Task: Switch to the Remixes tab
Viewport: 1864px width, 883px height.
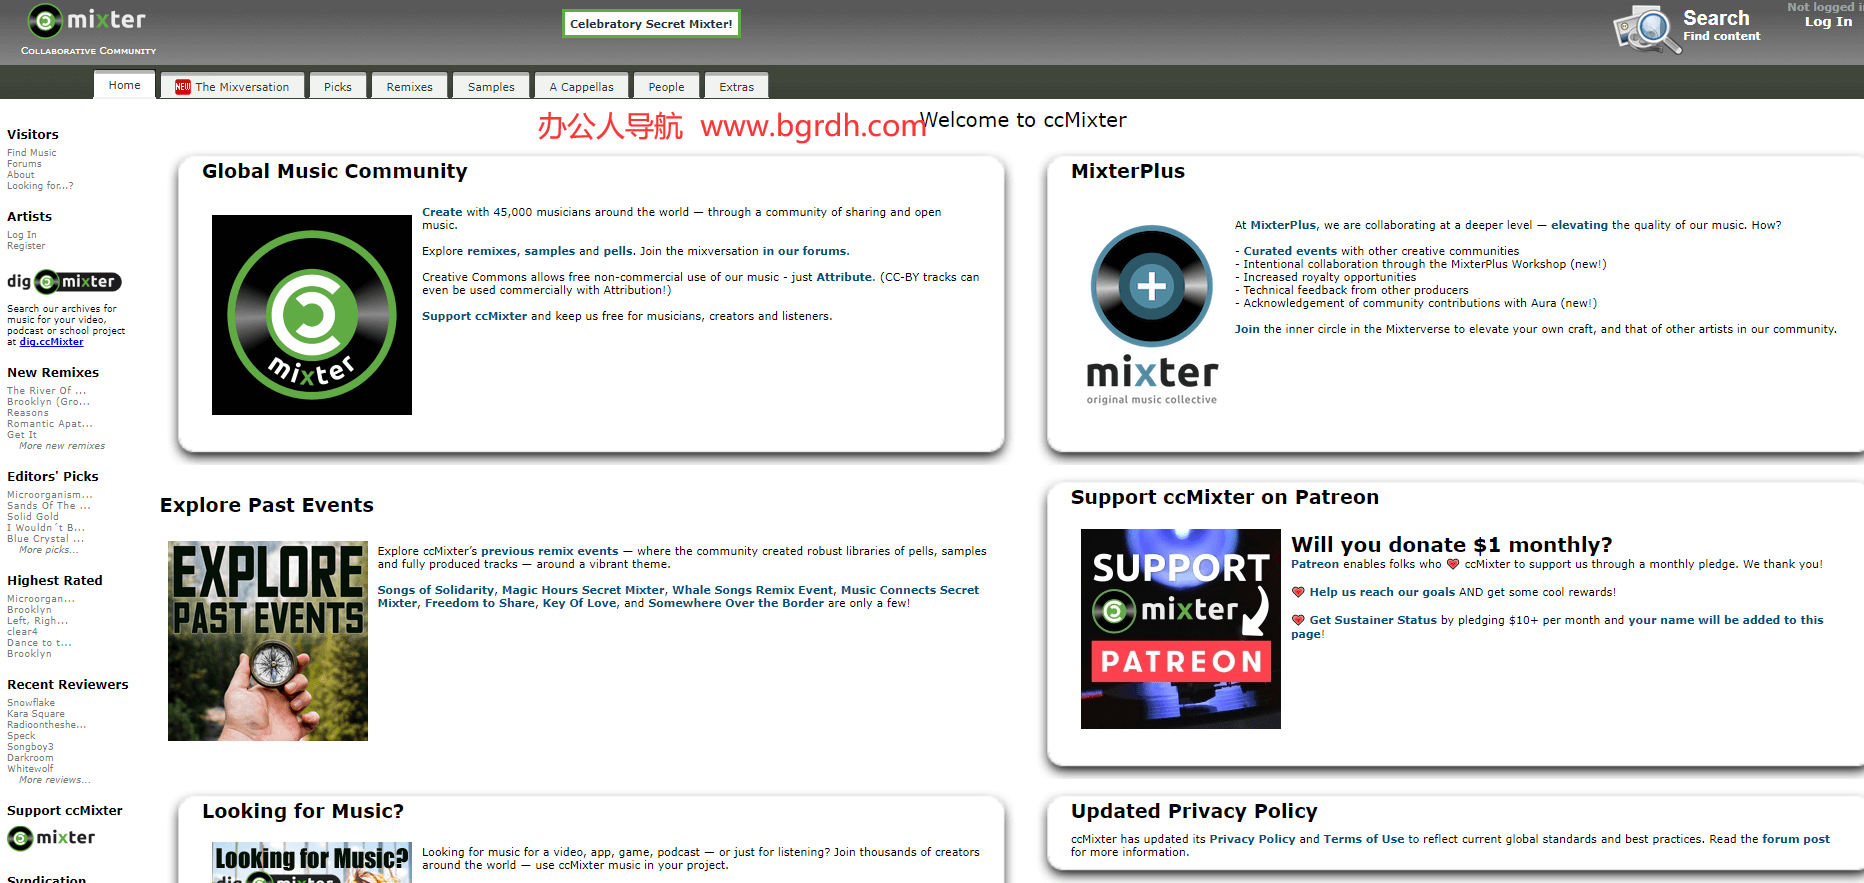Action: pyautogui.click(x=409, y=87)
